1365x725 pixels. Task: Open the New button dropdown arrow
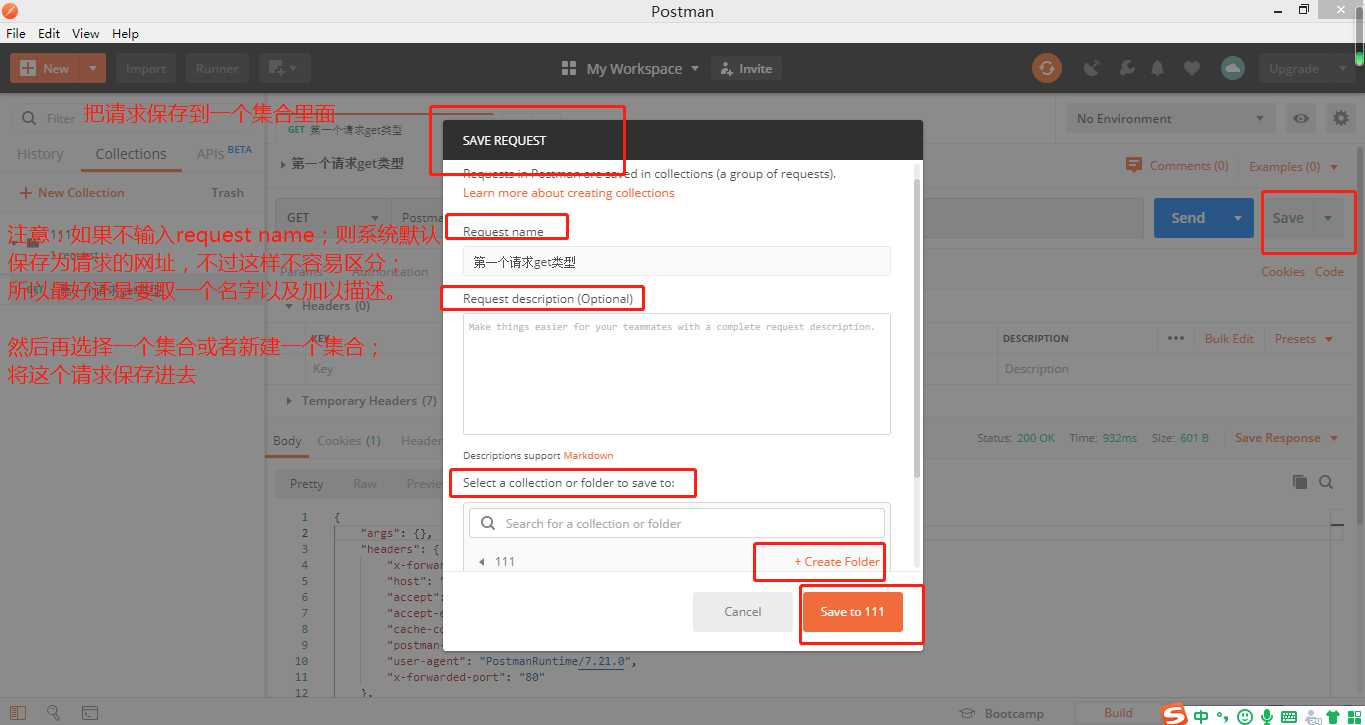point(93,68)
